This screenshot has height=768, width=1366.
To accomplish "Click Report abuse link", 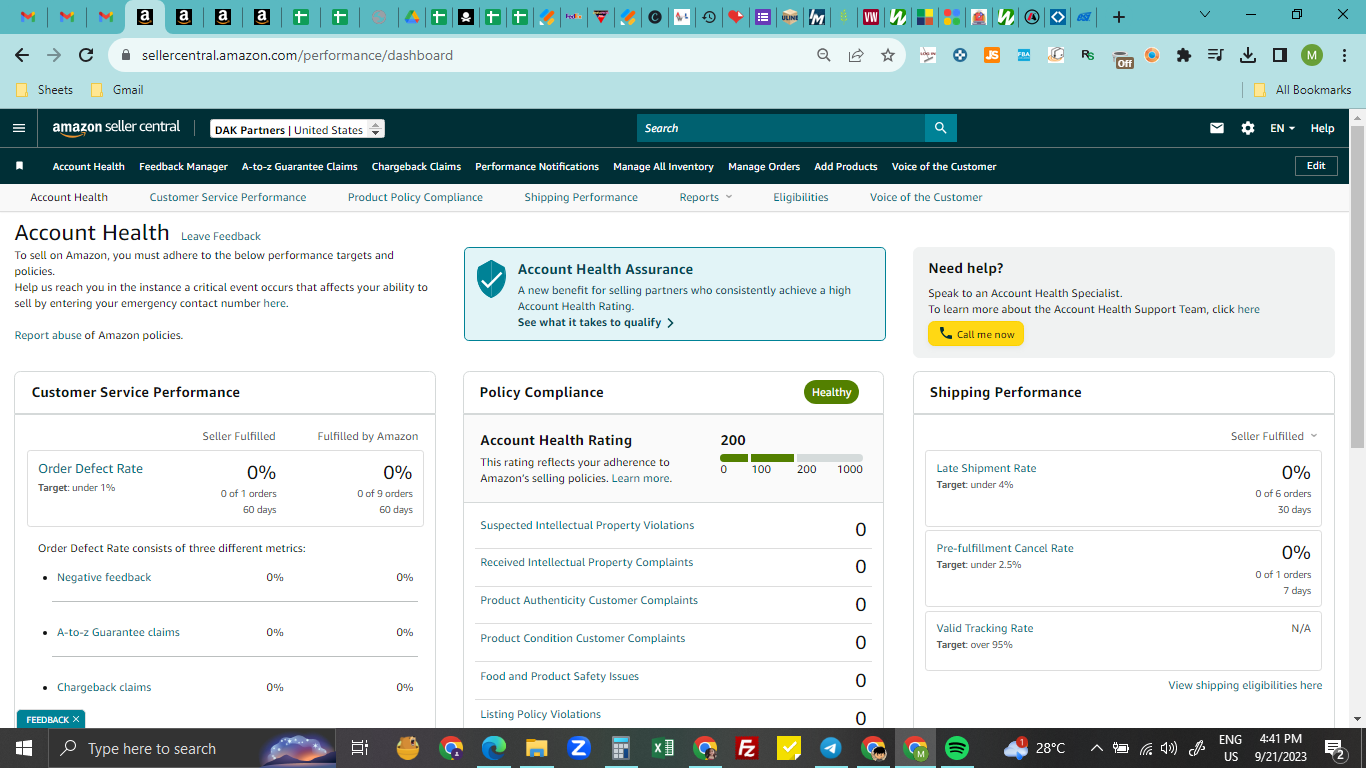I will point(48,335).
